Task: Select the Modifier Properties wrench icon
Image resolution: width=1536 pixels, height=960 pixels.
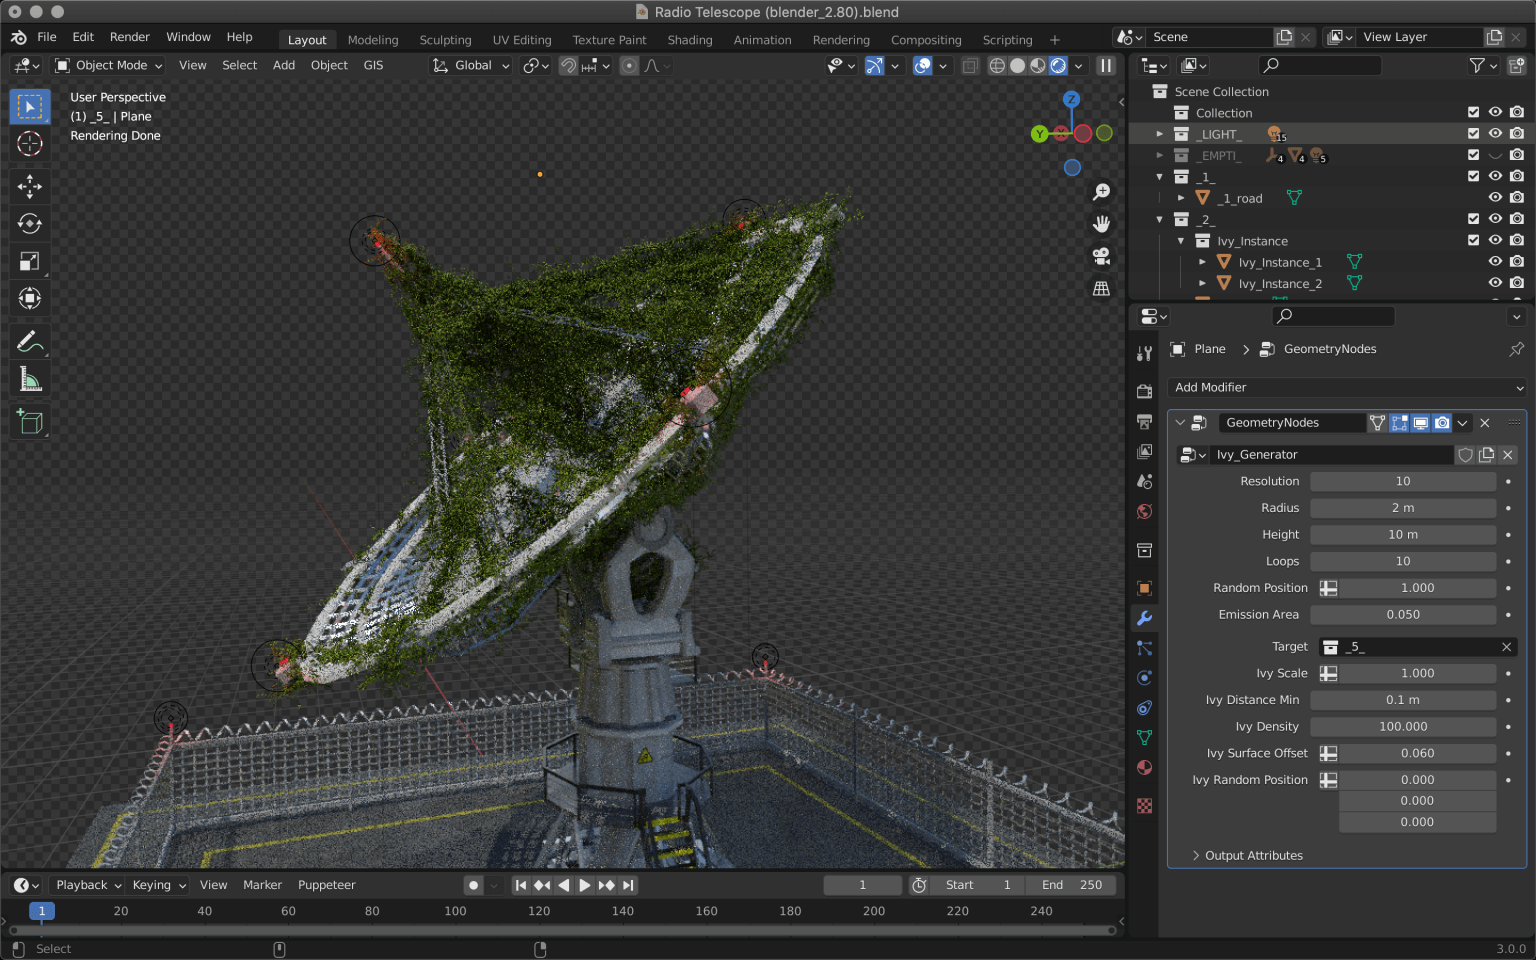Action: (1144, 618)
